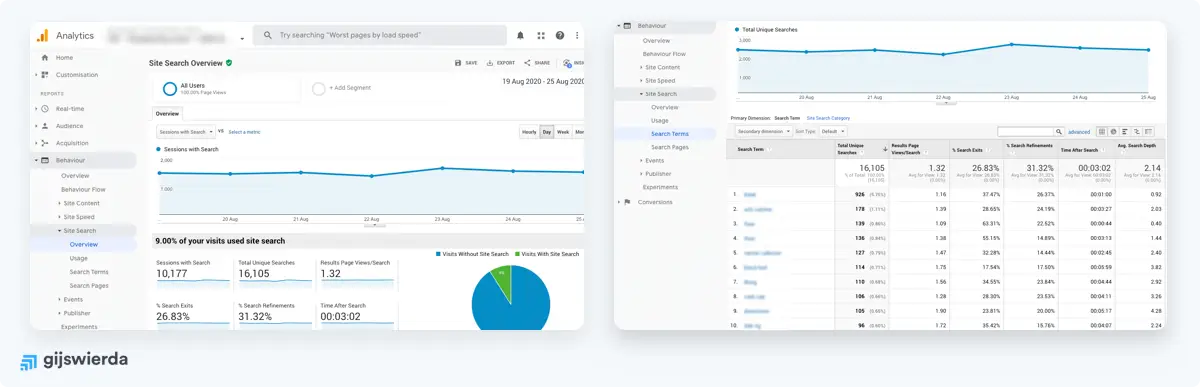The height and width of the screenshot is (387, 1200).
Task: Select the All Users segment circle
Action: (x=170, y=89)
